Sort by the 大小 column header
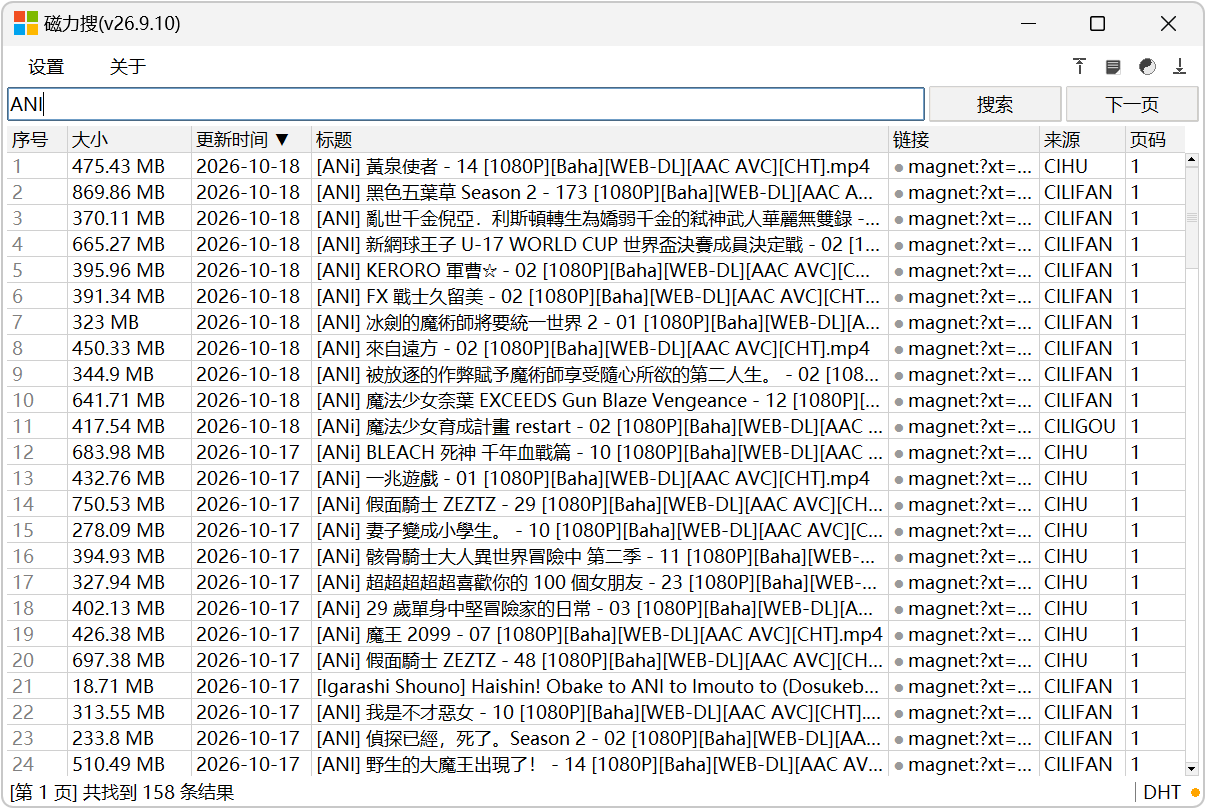This screenshot has height=810, width=1206. (x=129, y=140)
